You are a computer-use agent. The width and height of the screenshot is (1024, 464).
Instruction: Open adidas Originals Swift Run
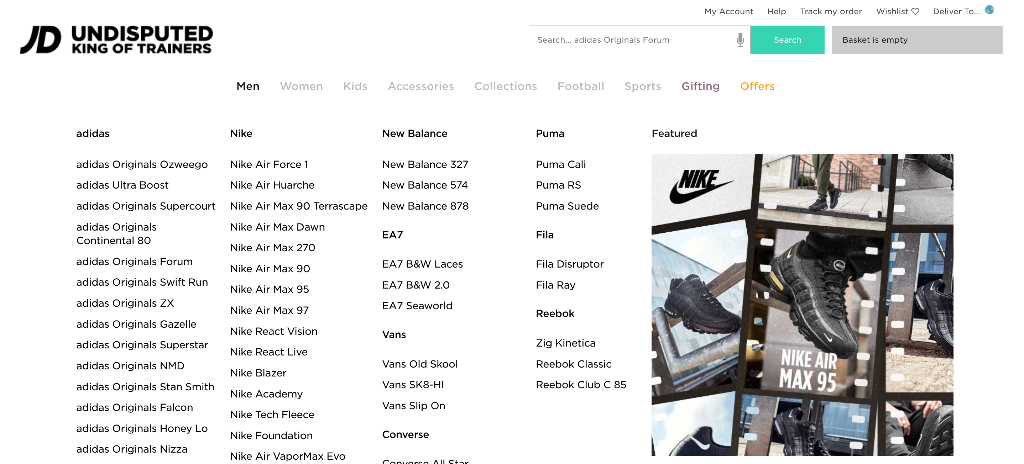(142, 282)
